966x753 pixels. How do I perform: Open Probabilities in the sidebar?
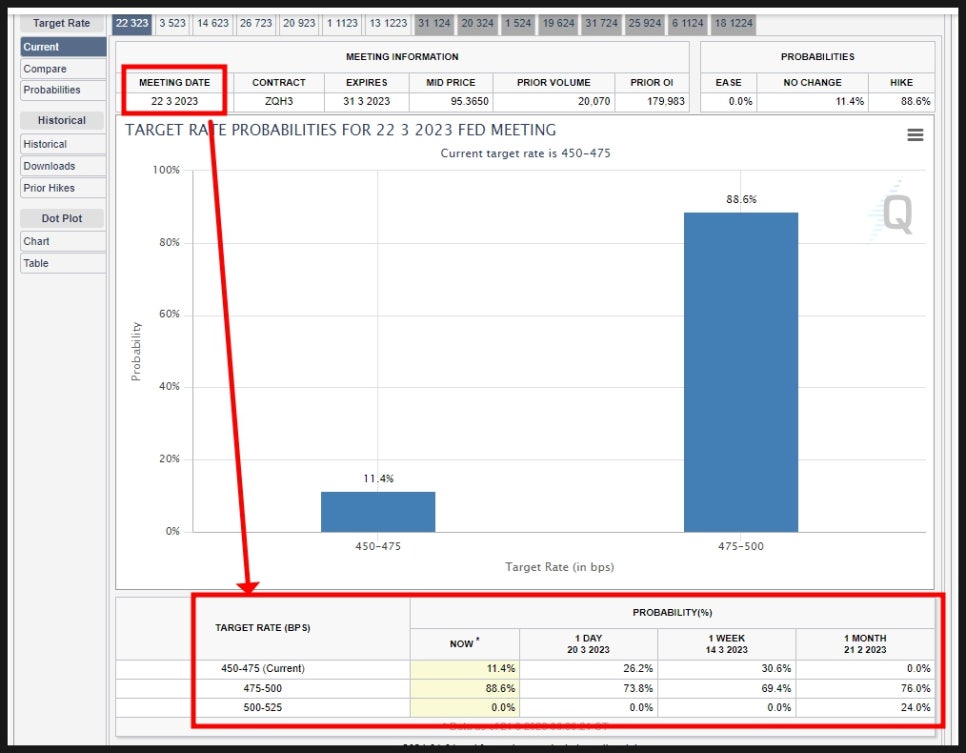tap(63, 90)
